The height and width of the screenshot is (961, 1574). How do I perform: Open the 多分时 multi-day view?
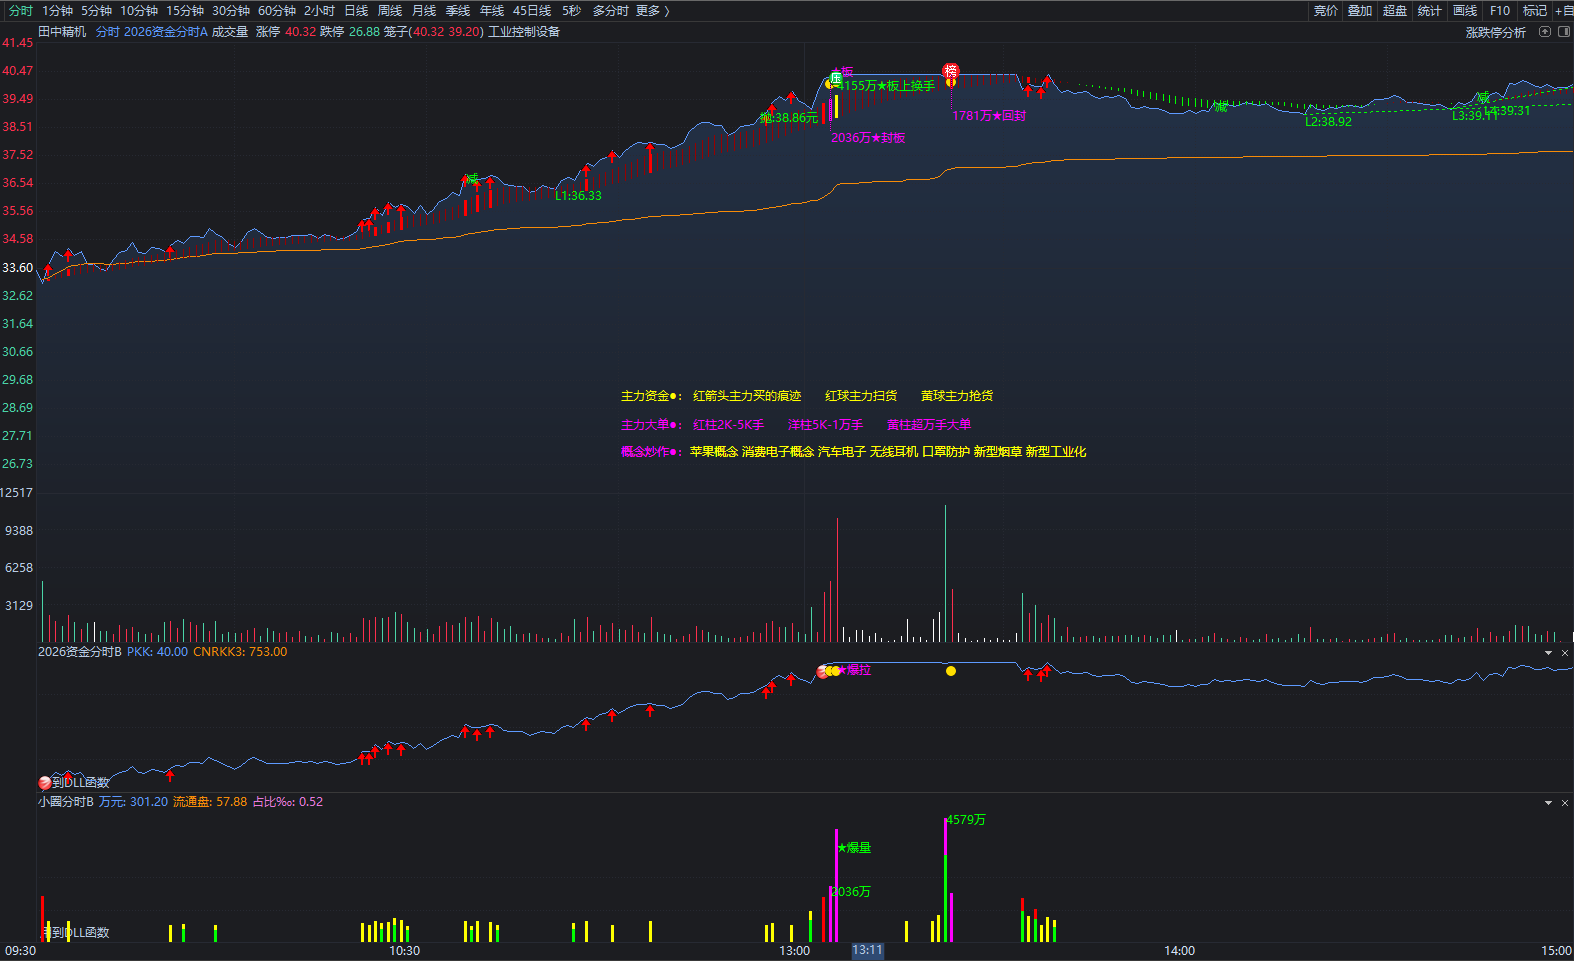[610, 11]
